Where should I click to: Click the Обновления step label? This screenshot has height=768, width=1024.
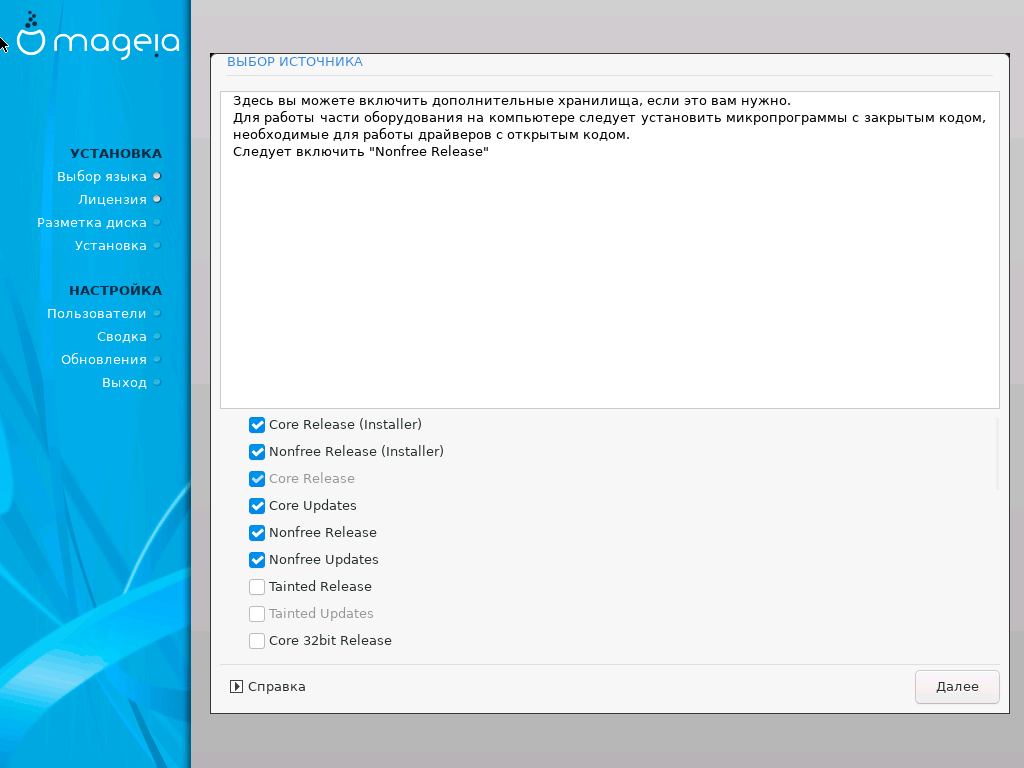pyautogui.click(x=103, y=359)
